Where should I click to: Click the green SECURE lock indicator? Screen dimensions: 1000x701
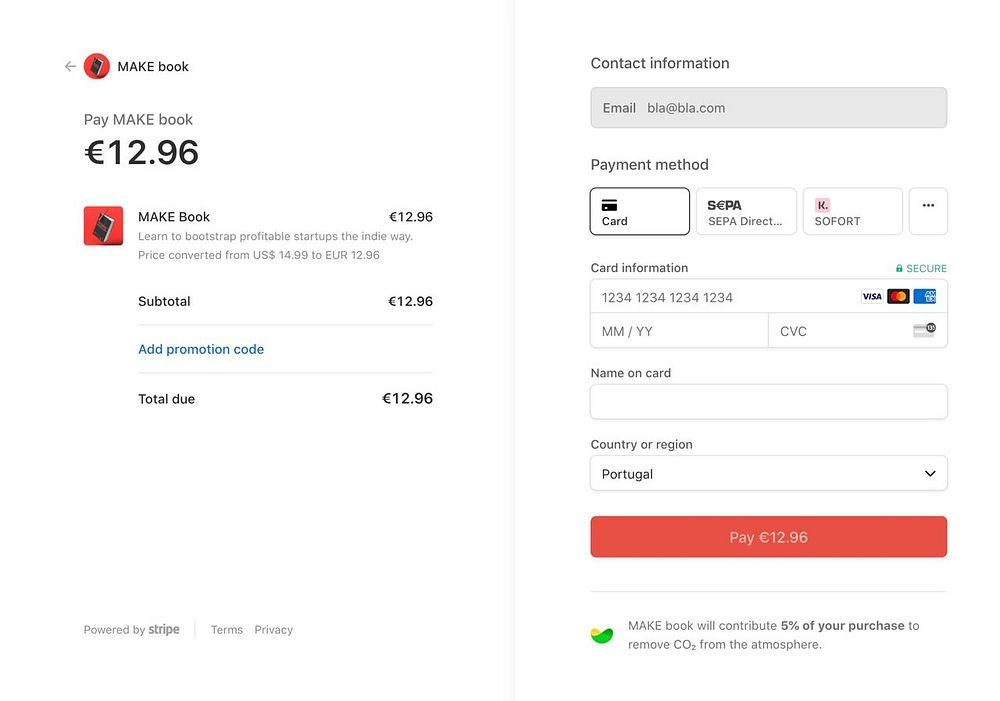(x=921, y=269)
